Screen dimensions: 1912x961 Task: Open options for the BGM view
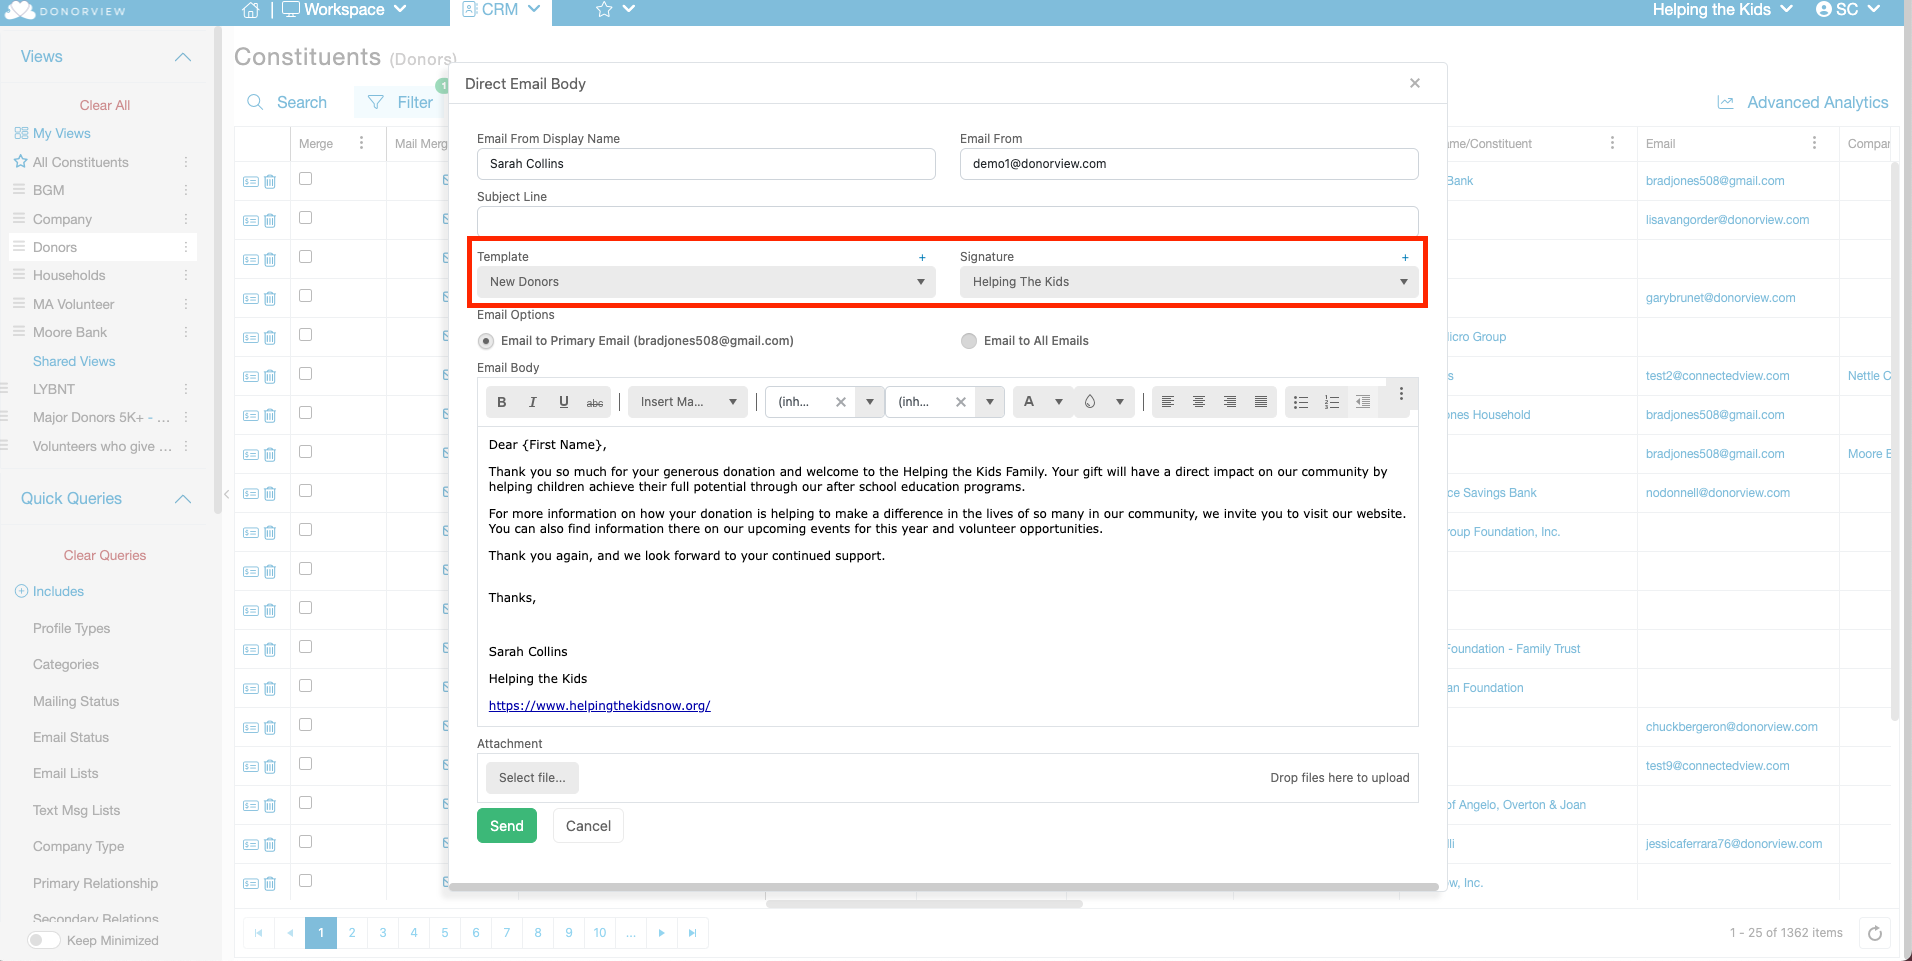click(186, 190)
